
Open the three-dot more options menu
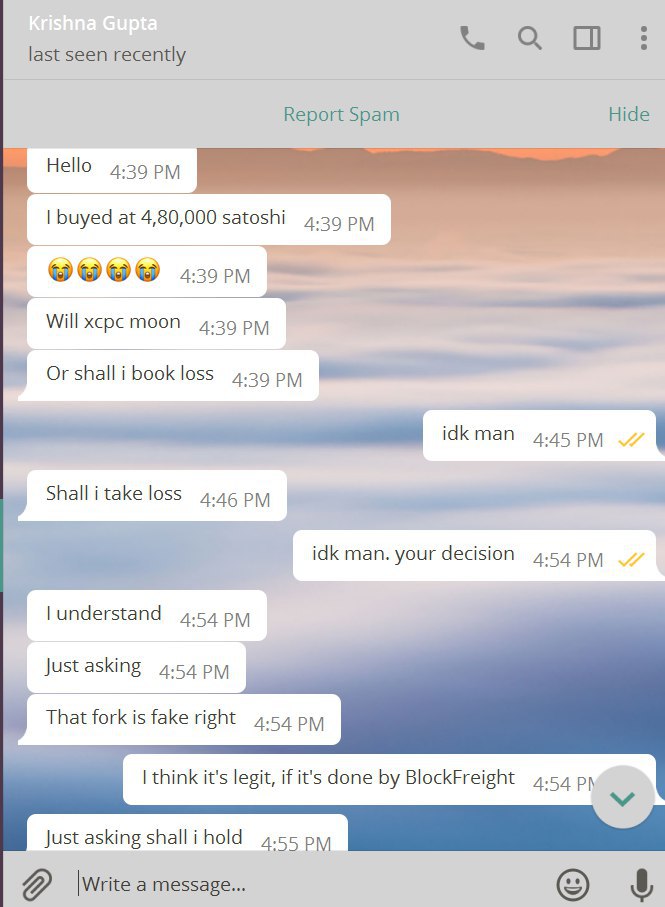click(x=644, y=38)
